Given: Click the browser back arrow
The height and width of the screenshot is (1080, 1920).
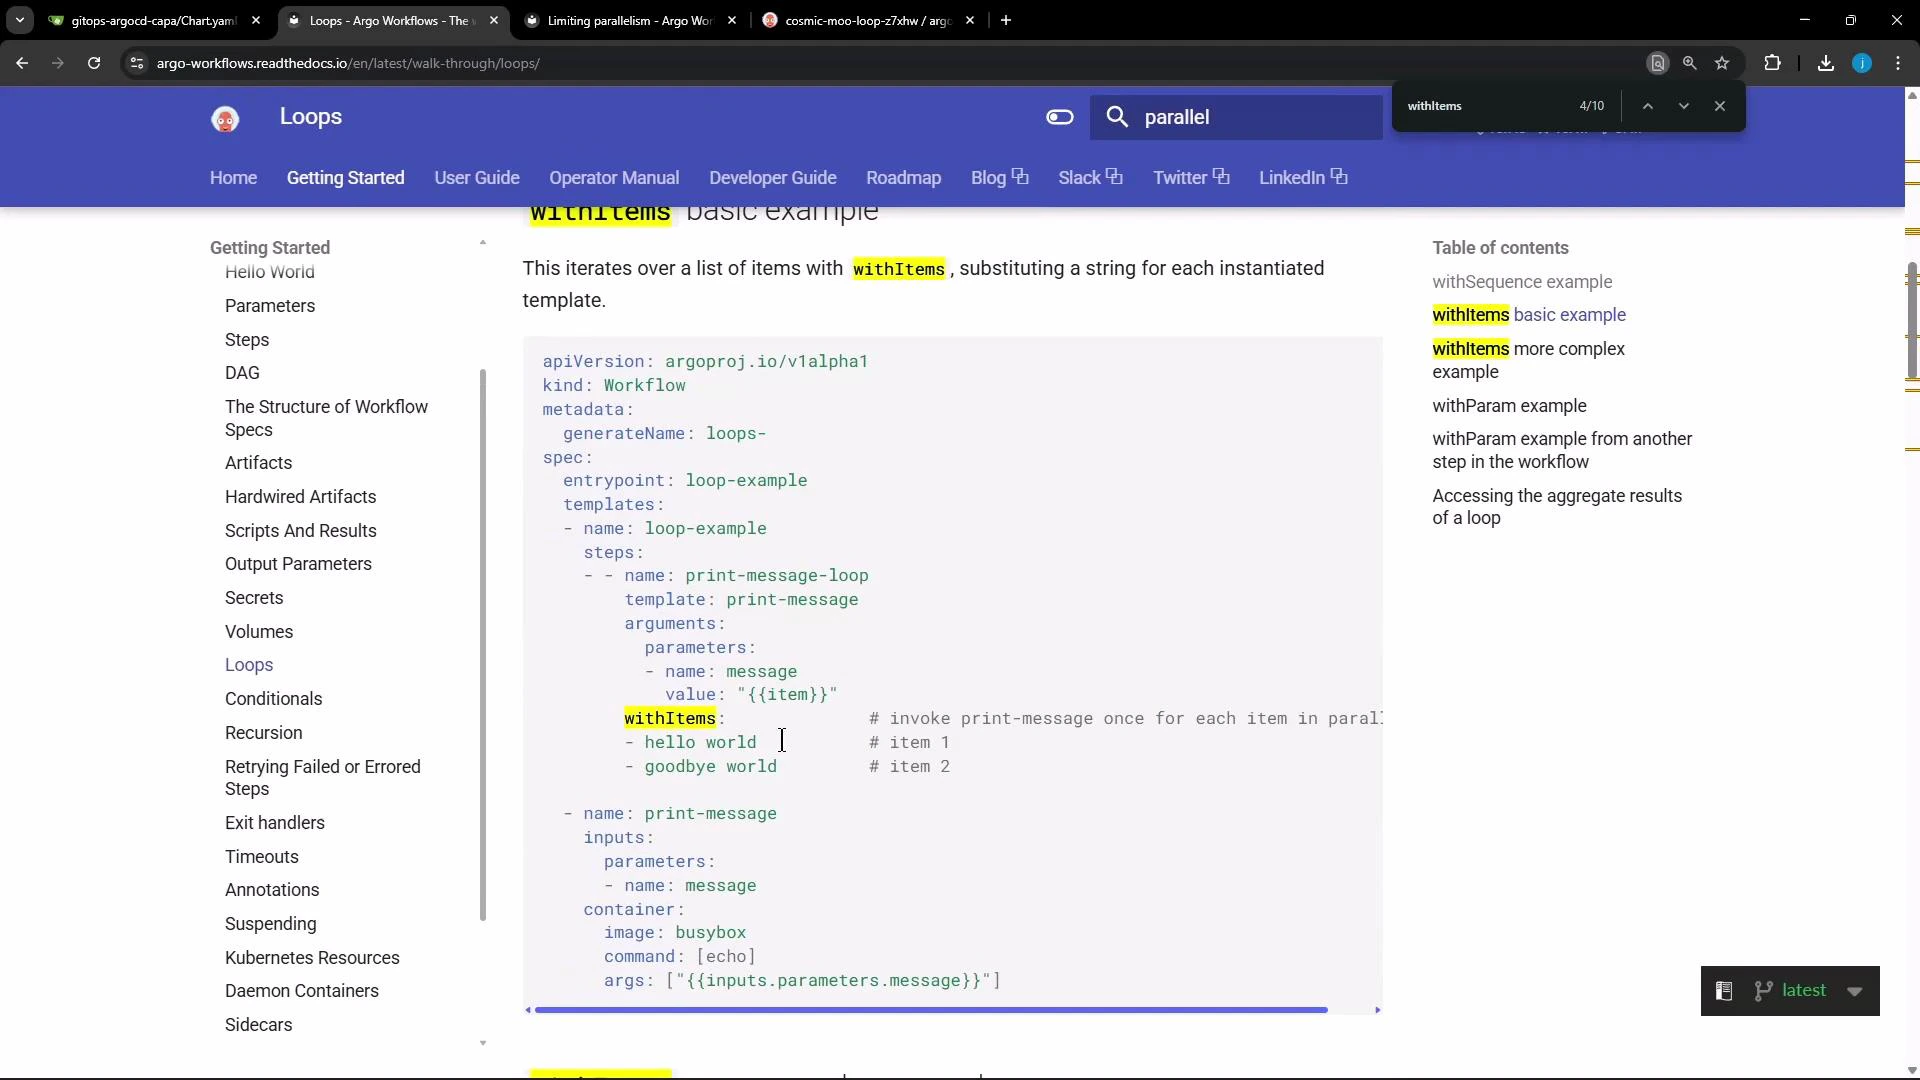Looking at the screenshot, I should [22, 63].
